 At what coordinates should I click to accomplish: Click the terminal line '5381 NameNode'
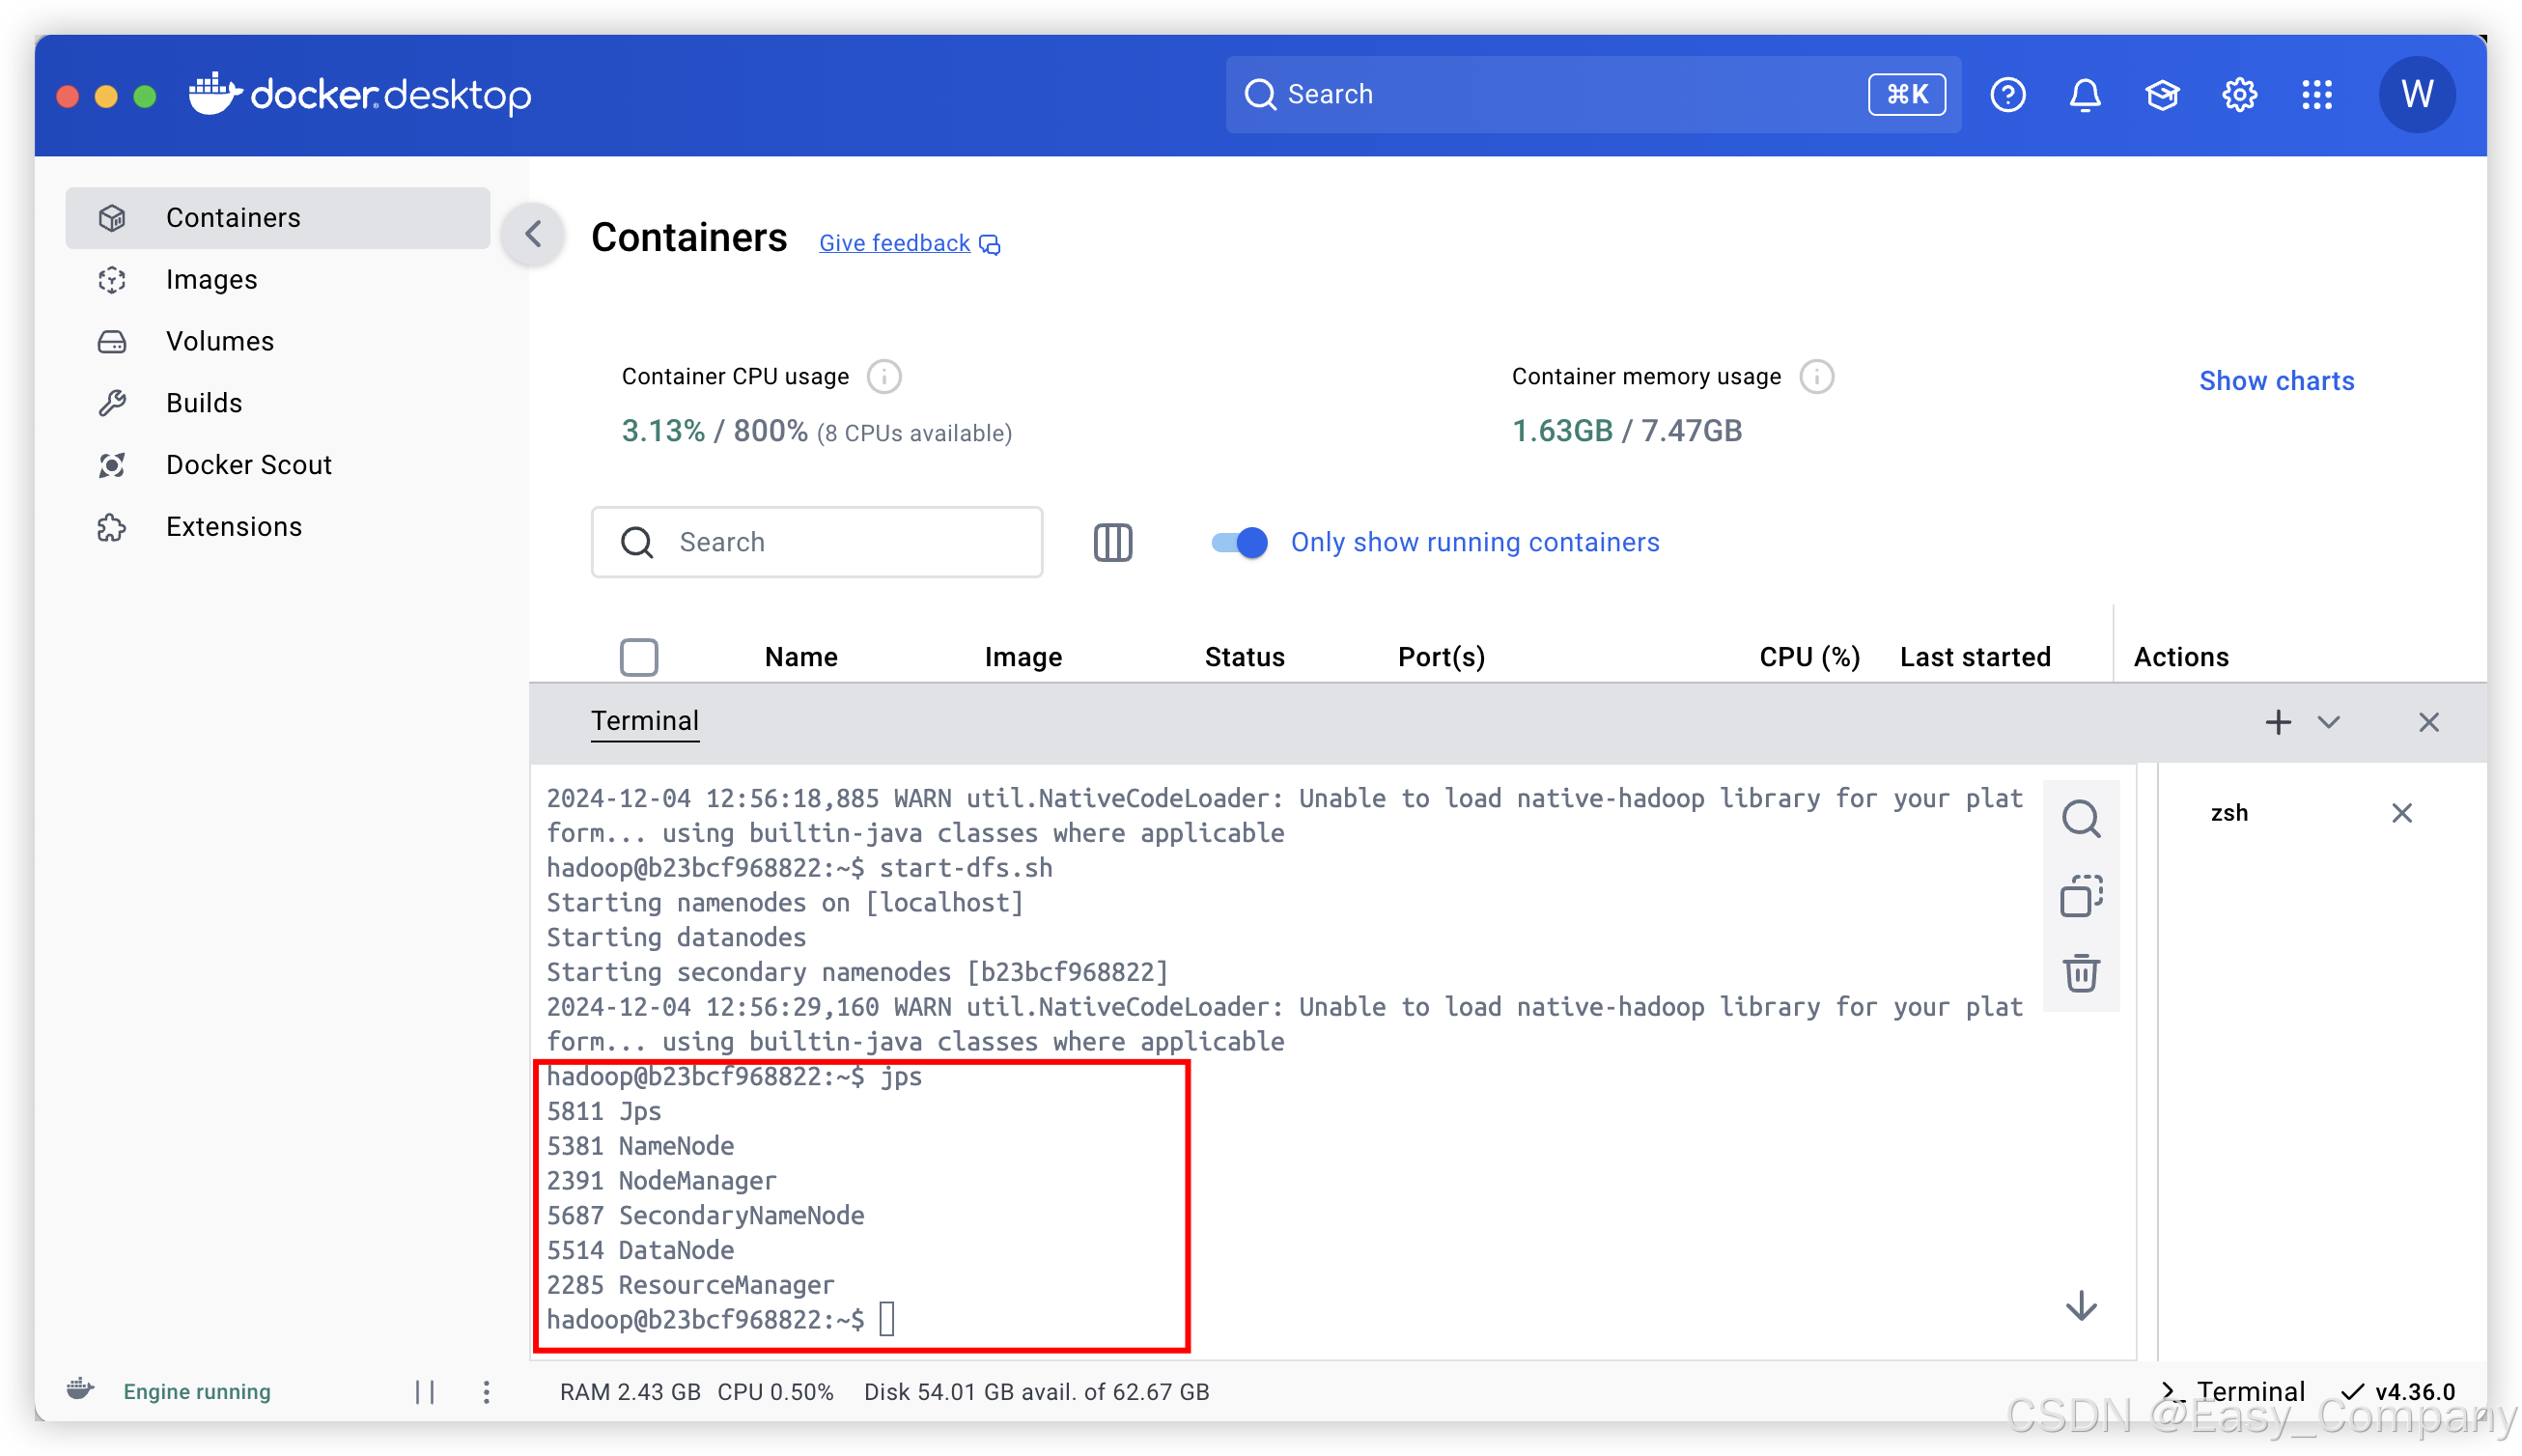(640, 1146)
